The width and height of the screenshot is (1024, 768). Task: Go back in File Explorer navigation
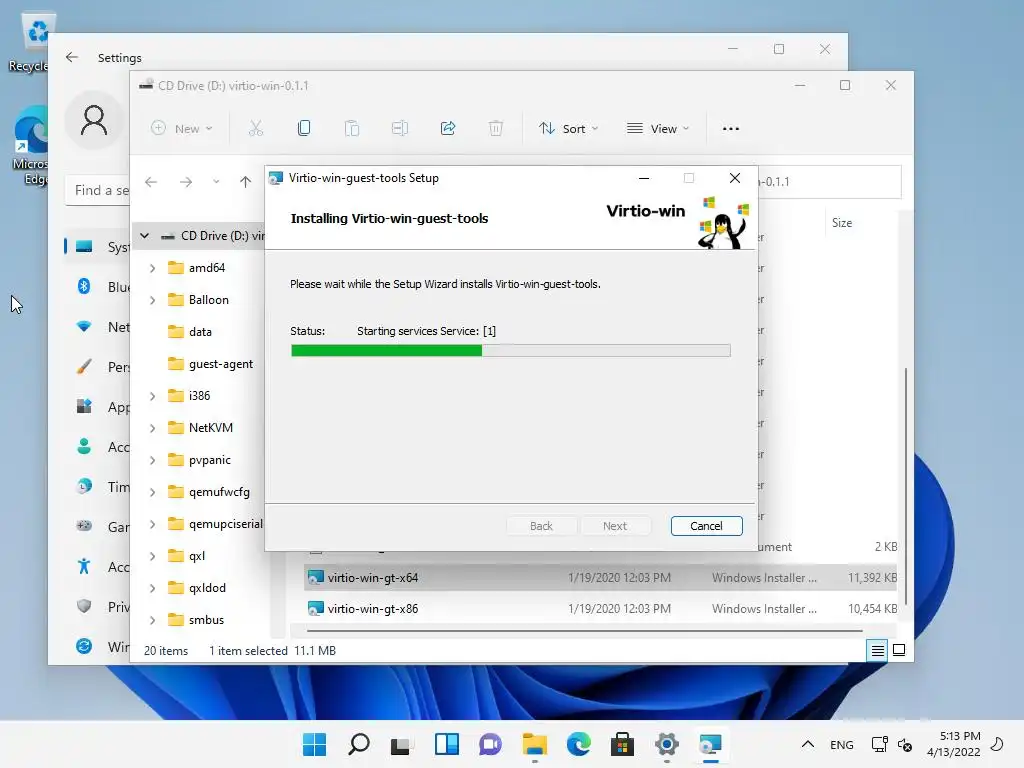click(151, 182)
